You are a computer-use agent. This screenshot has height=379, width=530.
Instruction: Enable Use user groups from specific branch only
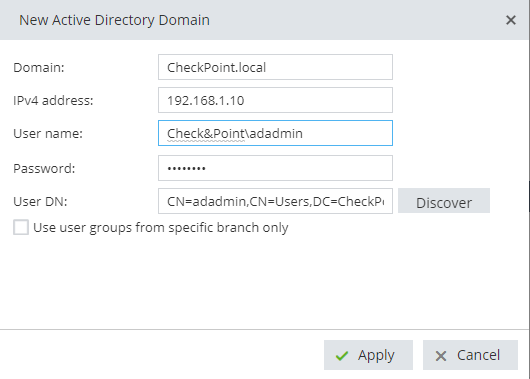coord(21,227)
